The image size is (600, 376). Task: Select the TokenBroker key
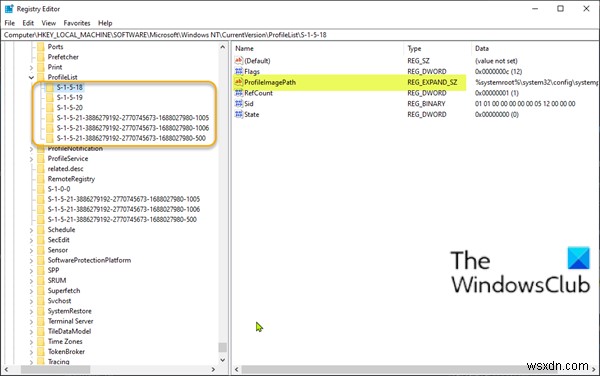pos(66,352)
